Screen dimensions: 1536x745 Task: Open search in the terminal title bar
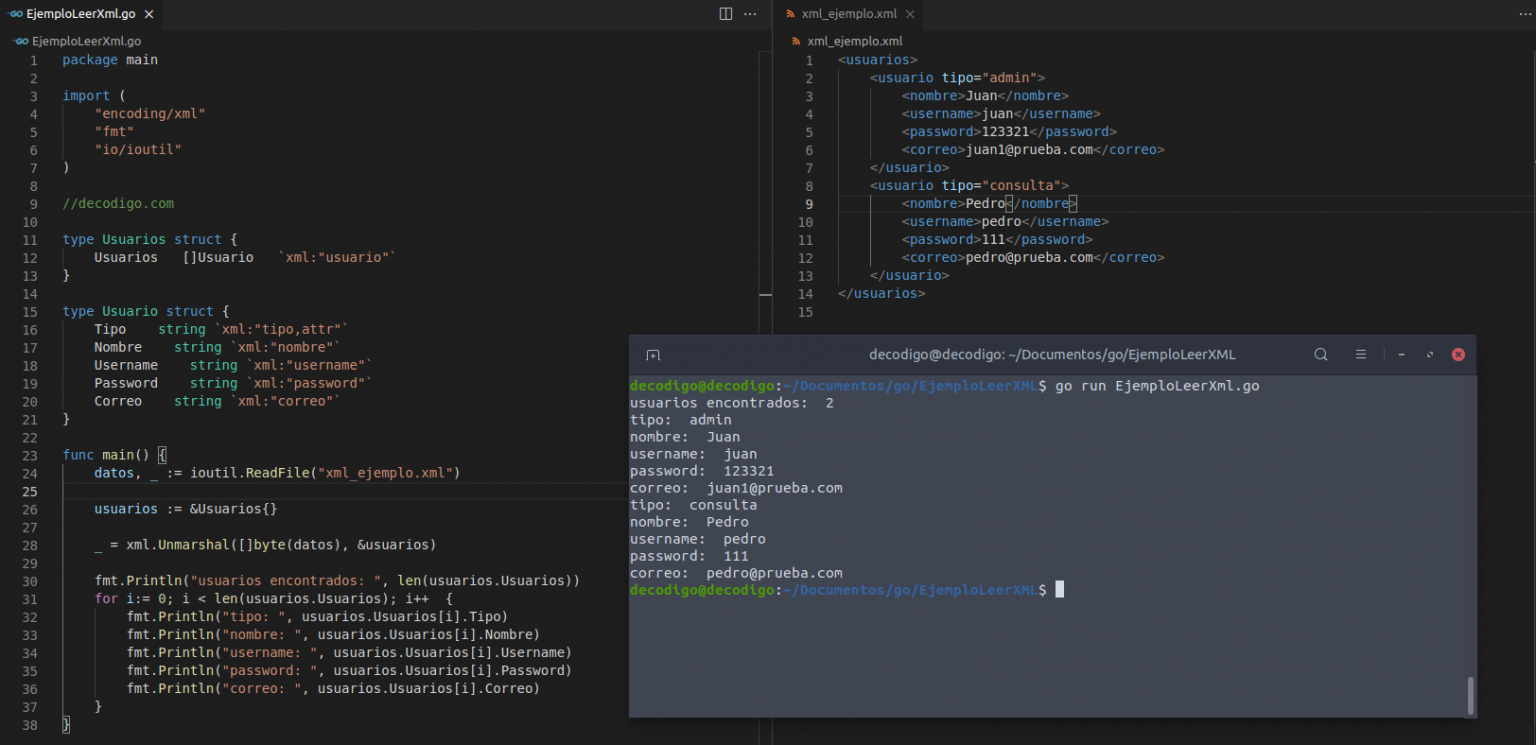pos(1321,354)
